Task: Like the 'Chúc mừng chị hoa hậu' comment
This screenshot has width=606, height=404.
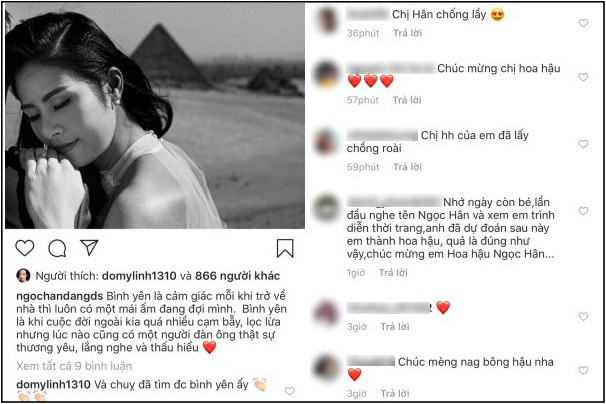Action: [x=583, y=77]
